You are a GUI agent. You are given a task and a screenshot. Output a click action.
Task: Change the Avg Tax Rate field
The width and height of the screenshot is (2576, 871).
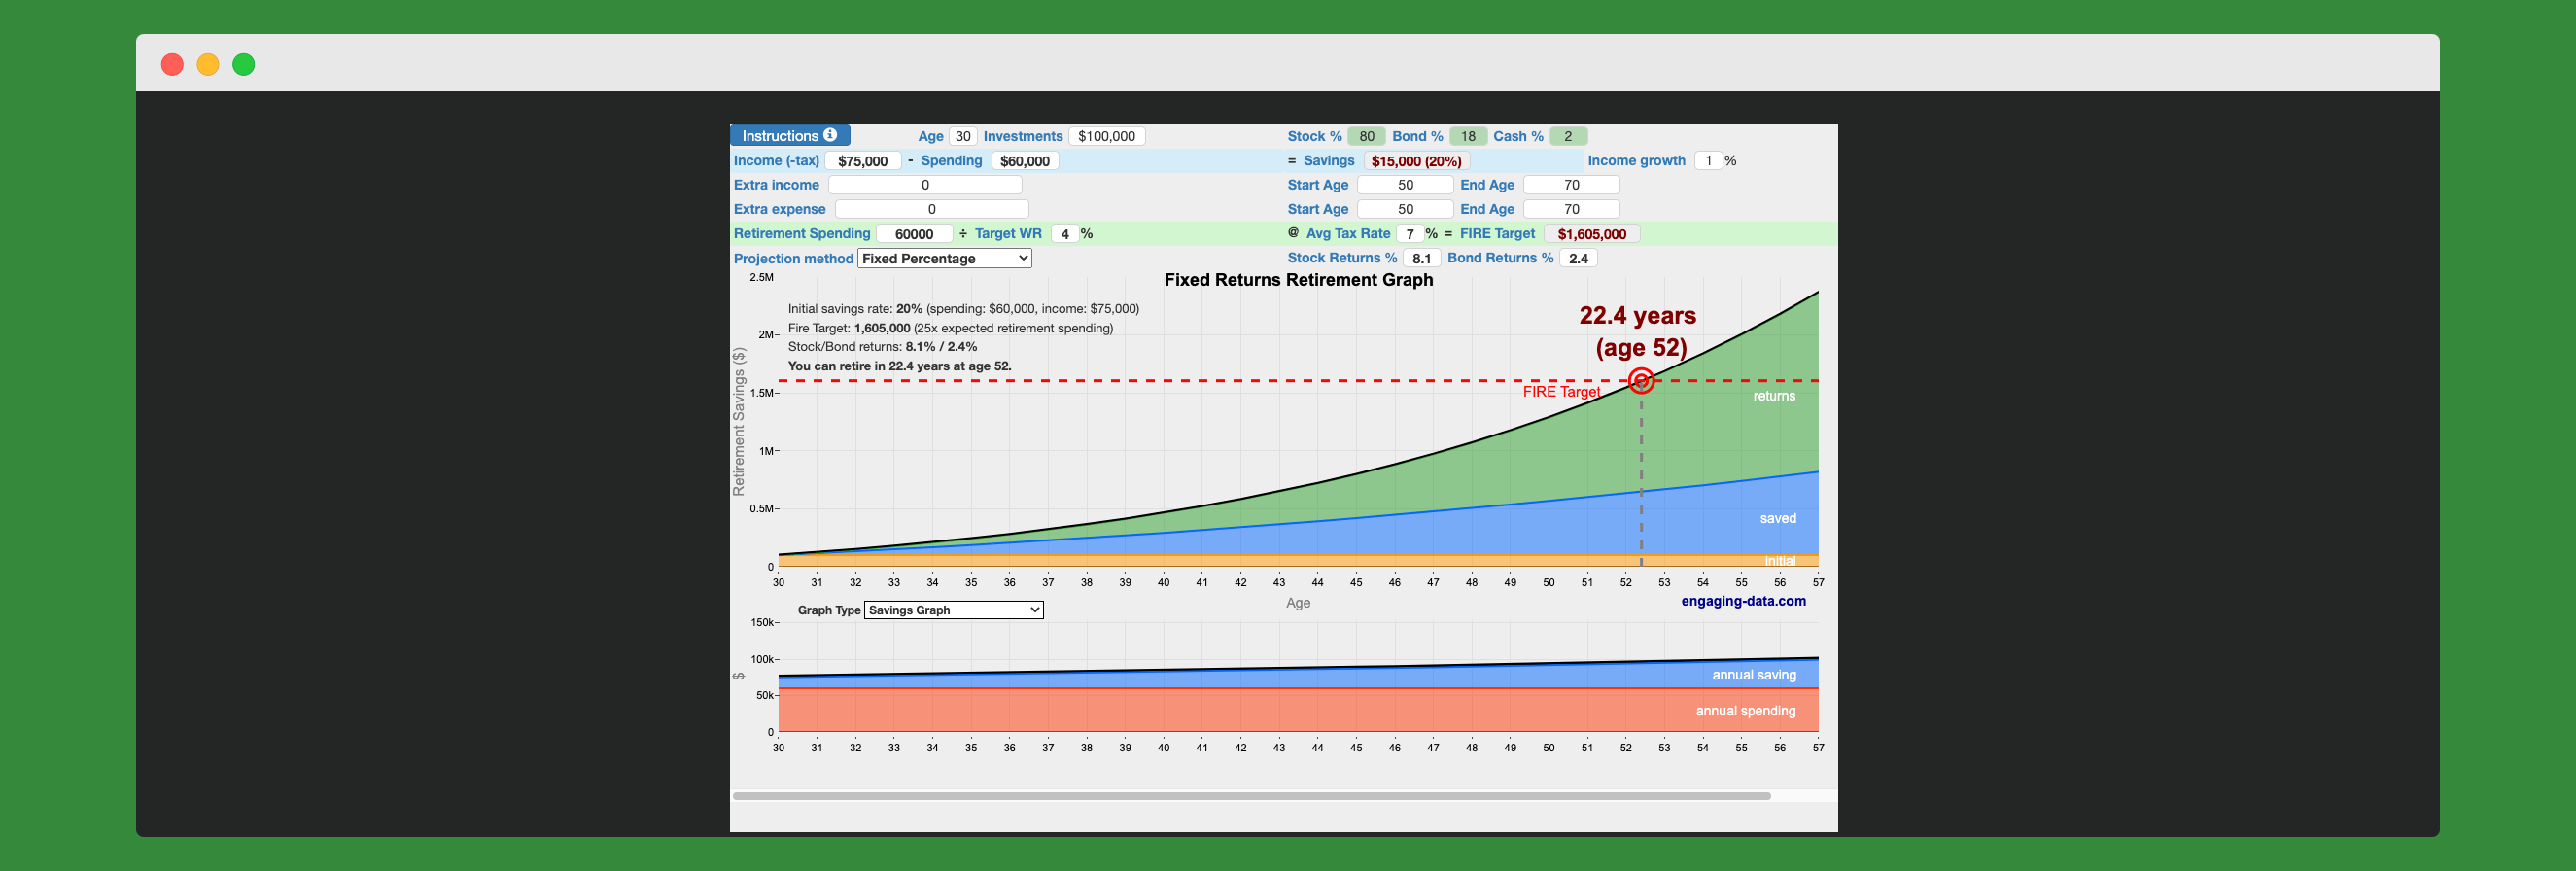(1409, 234)
